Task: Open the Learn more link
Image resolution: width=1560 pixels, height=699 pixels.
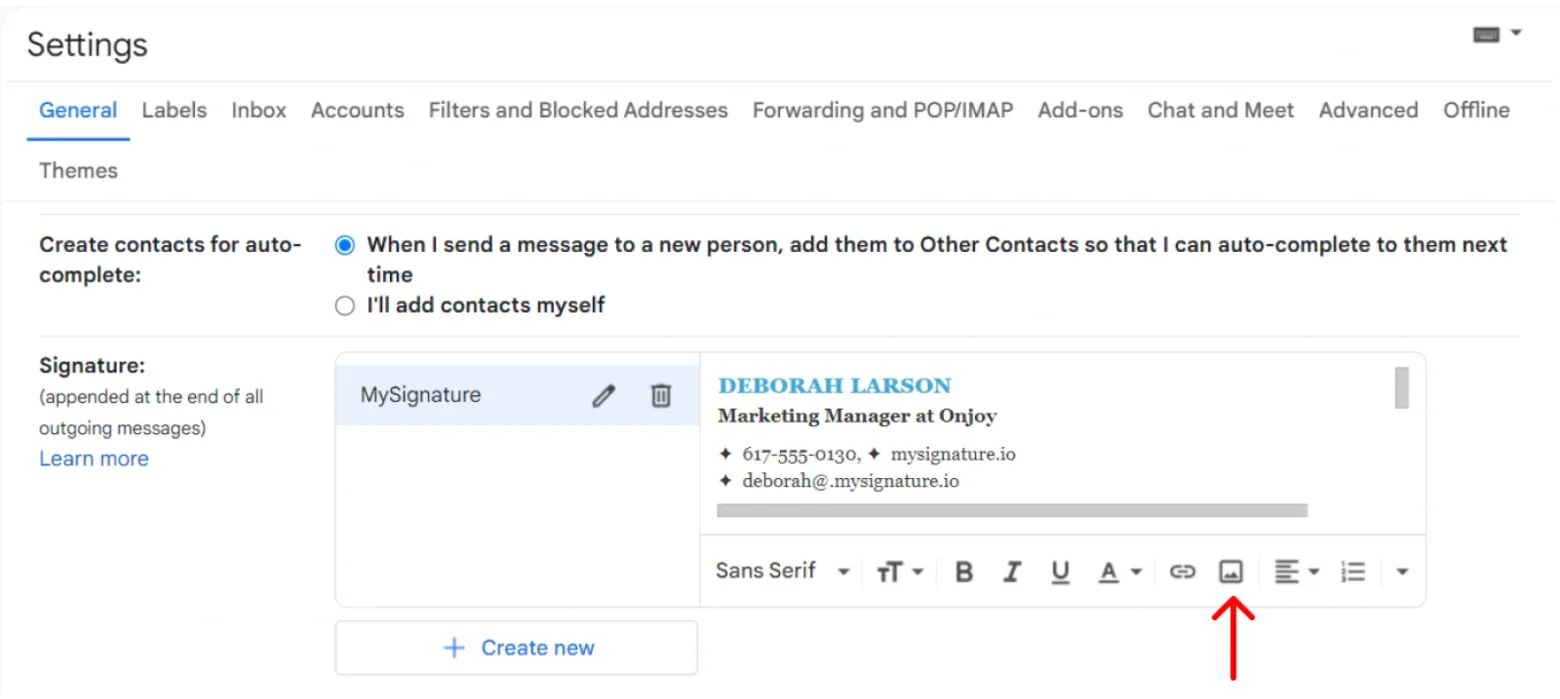Action: [94, 459]
